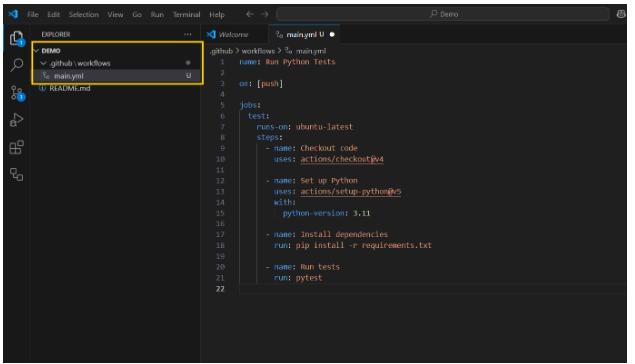The image size is (635, 364).
Task: Click the Demo command center search box
Action: (x=443, y=14)
